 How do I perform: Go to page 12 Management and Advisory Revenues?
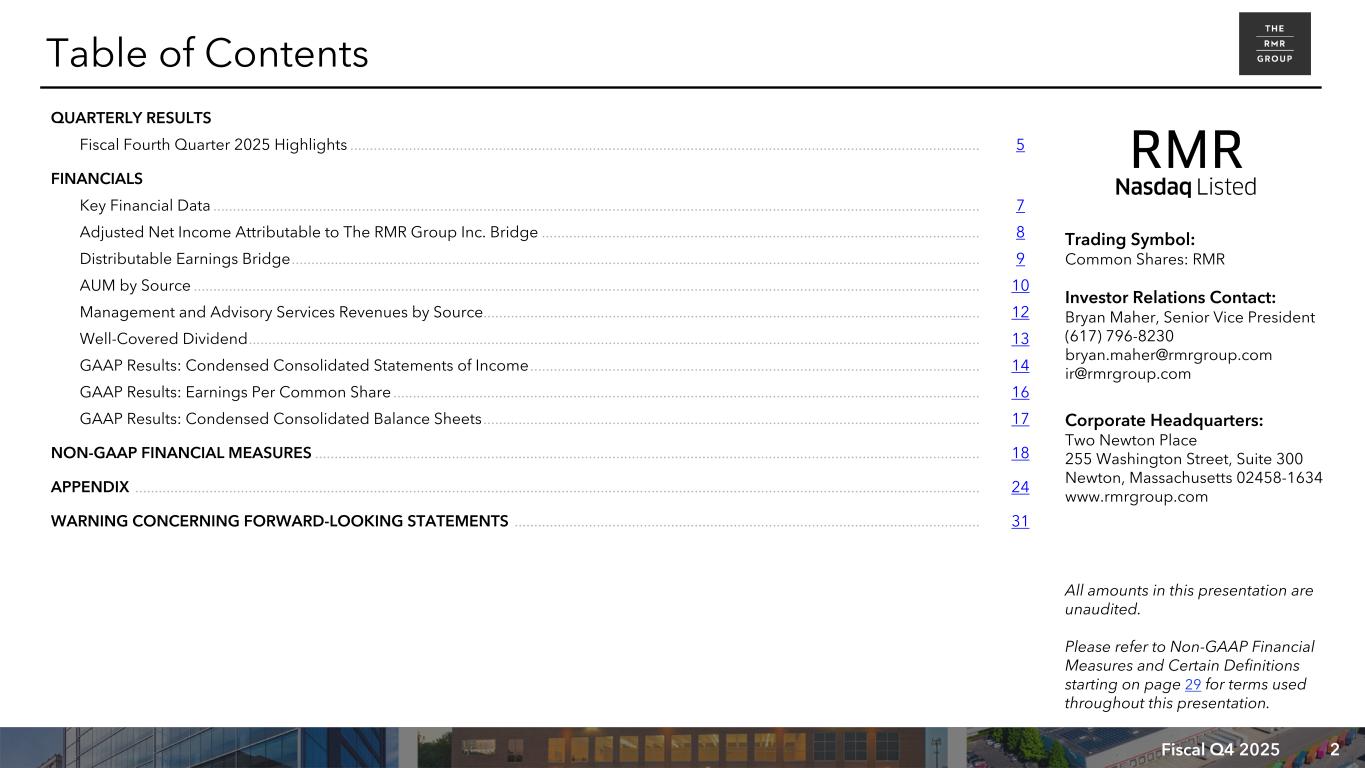tap(1020, 313)
